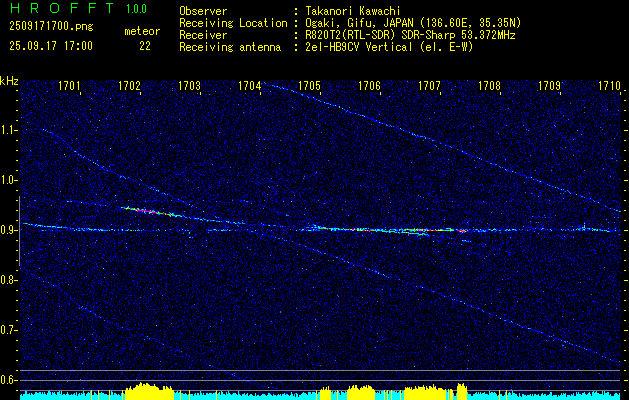
Task: Click the yellow power bar under 1706
Action: point(361,392)
